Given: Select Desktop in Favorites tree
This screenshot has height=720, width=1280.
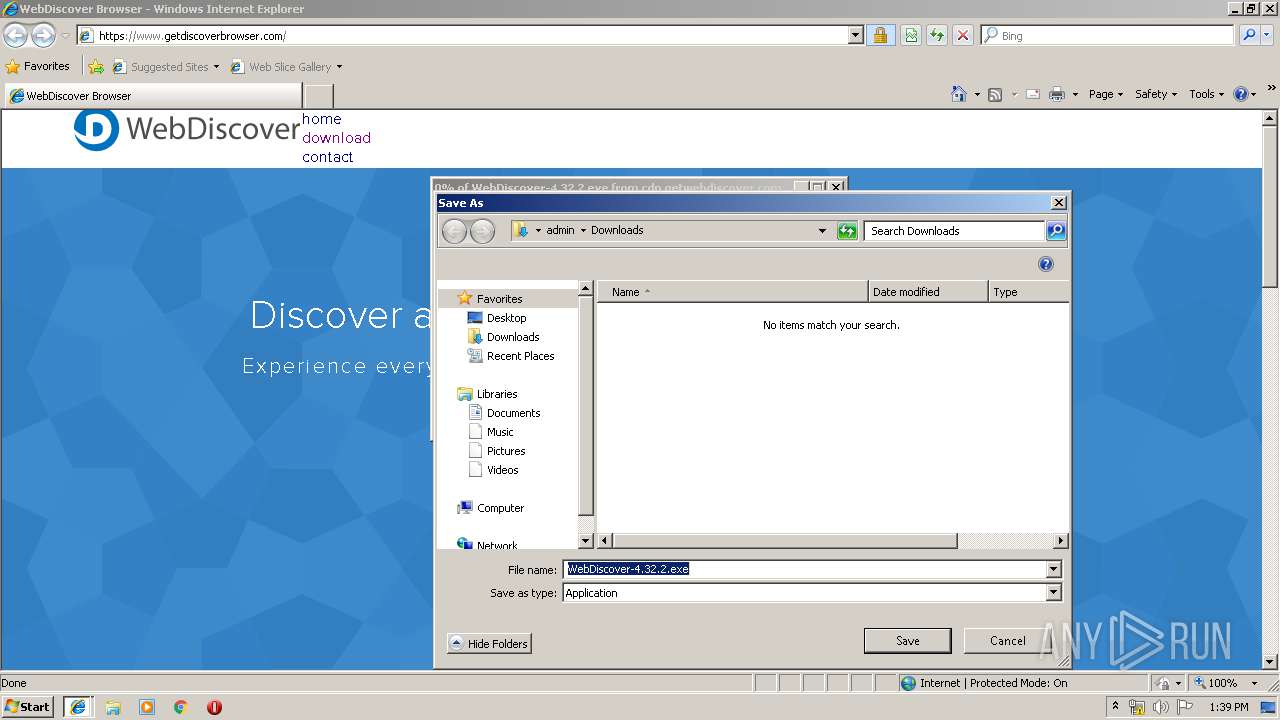Looking at the screenshot, I should coord(506,318).
